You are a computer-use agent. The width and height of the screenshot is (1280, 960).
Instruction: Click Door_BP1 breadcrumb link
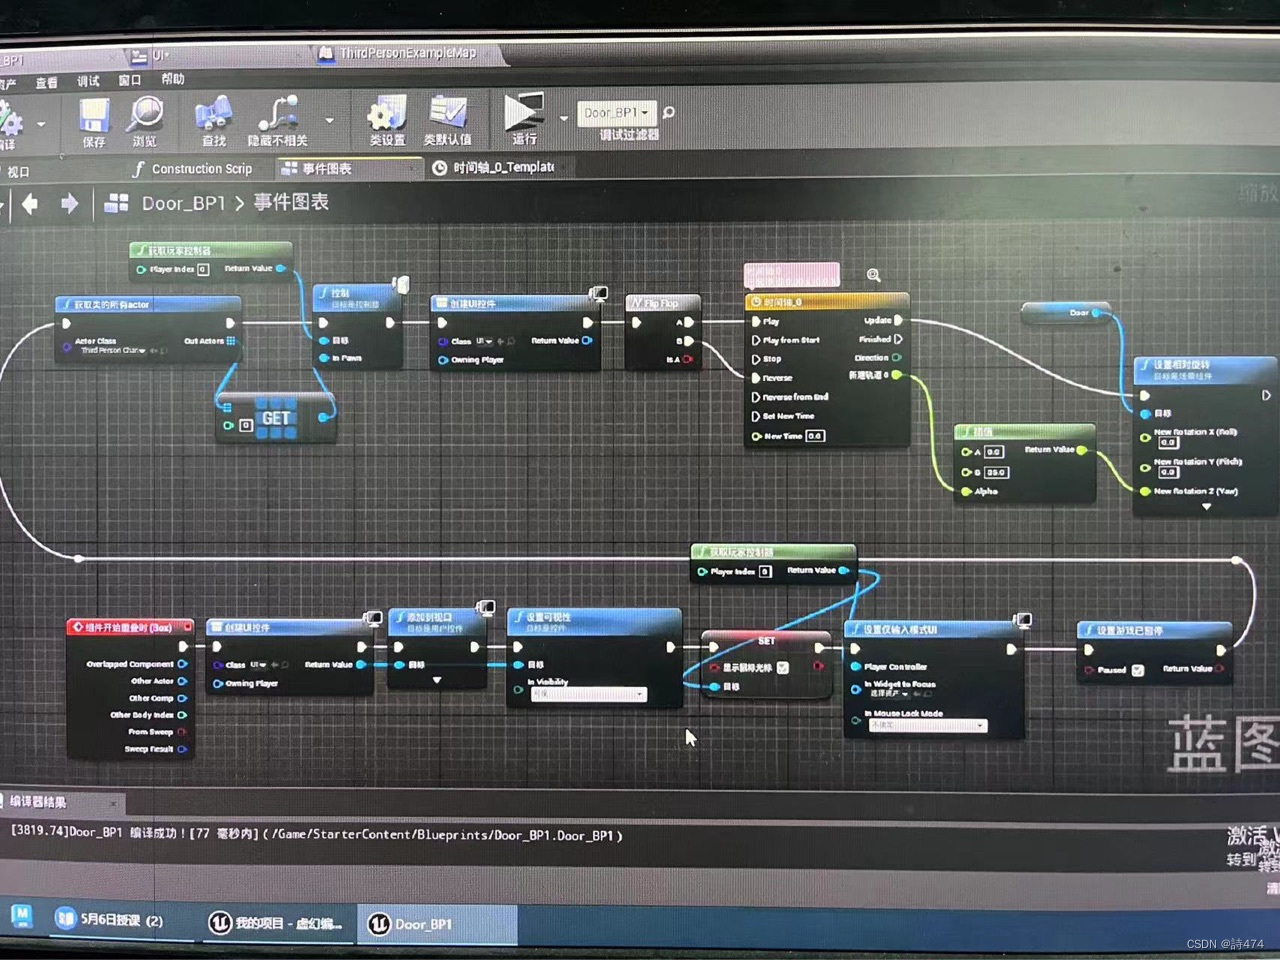pos(183,203)
